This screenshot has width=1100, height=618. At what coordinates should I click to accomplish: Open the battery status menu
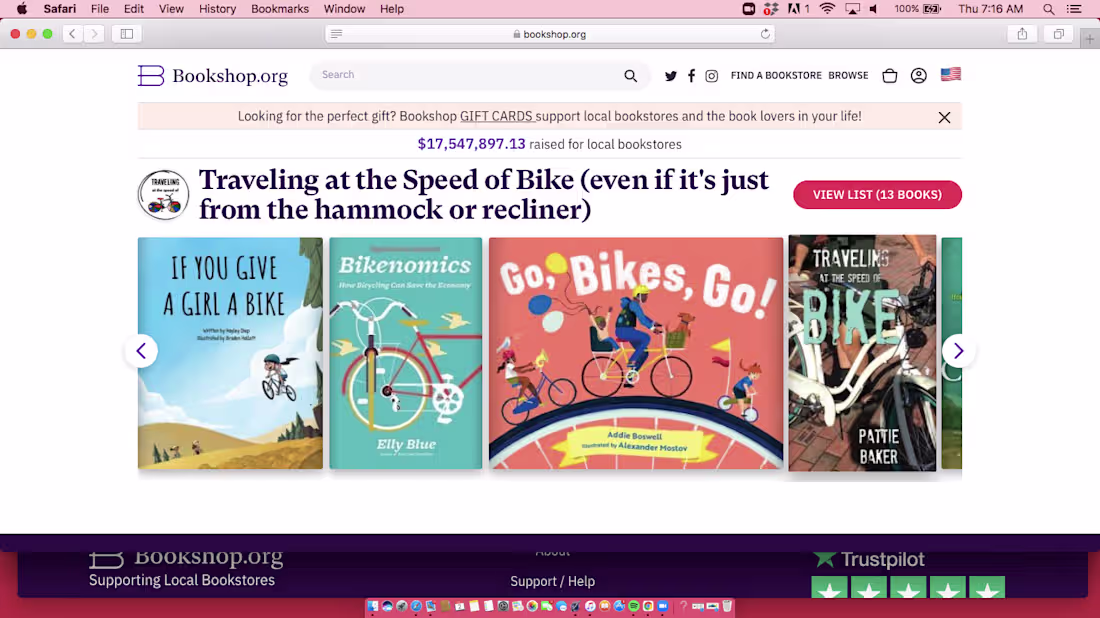click(917, 9)
